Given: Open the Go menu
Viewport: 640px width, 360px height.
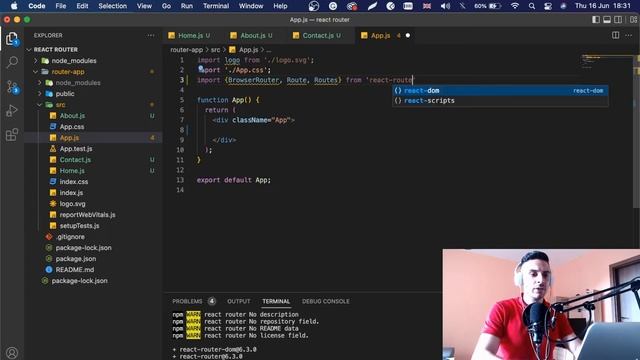Looking at the screenshot, I should point(166,6).
